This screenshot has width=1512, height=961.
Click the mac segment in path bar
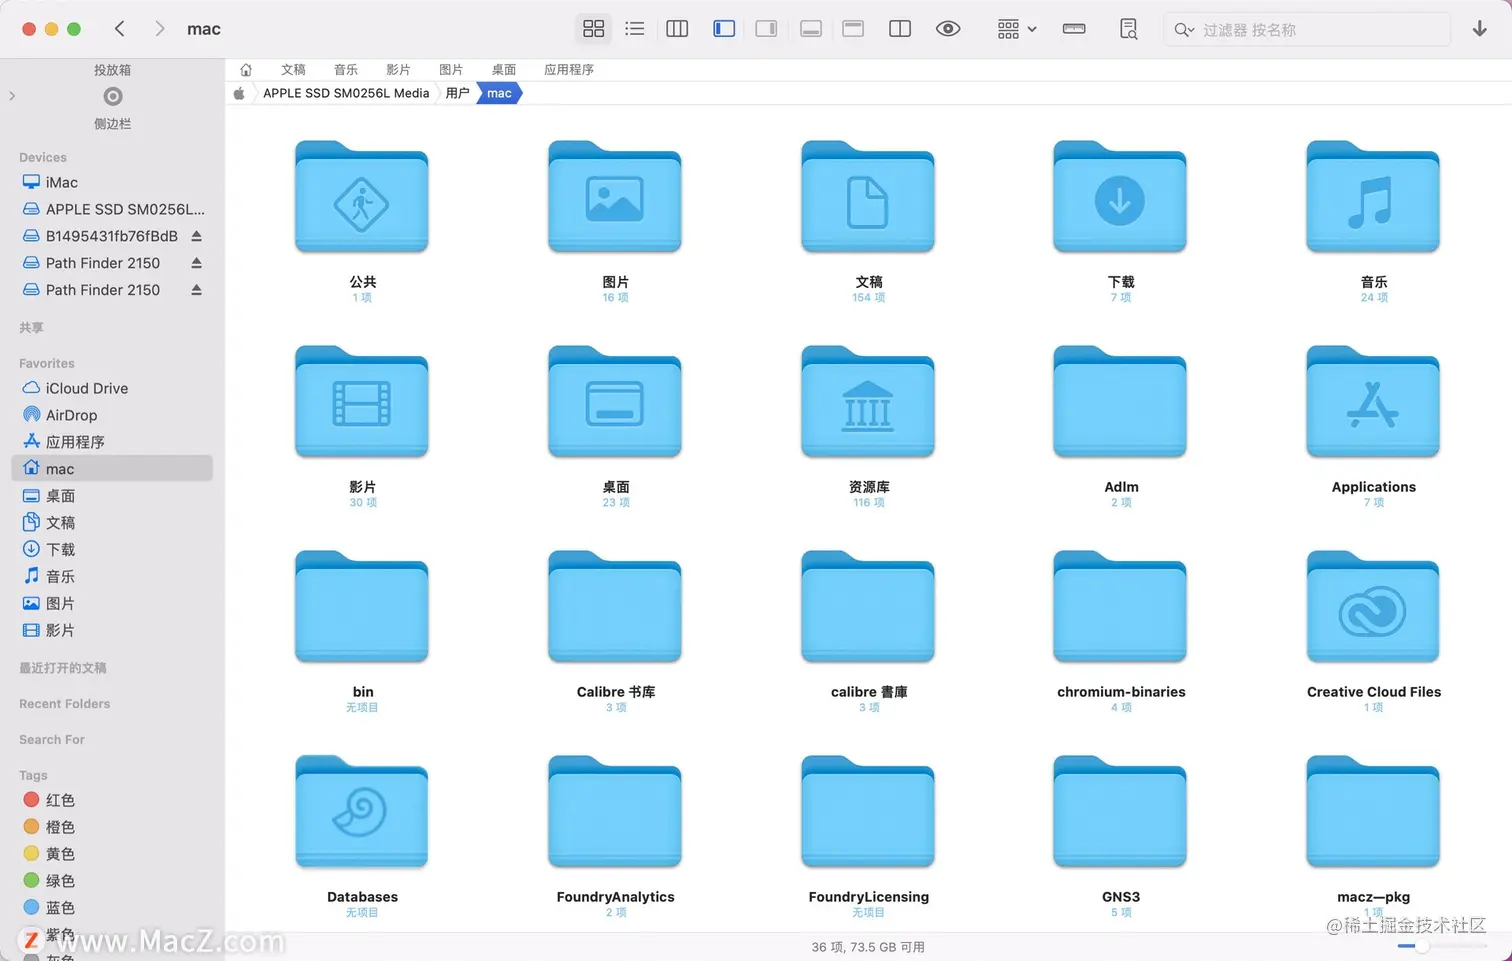499,93
